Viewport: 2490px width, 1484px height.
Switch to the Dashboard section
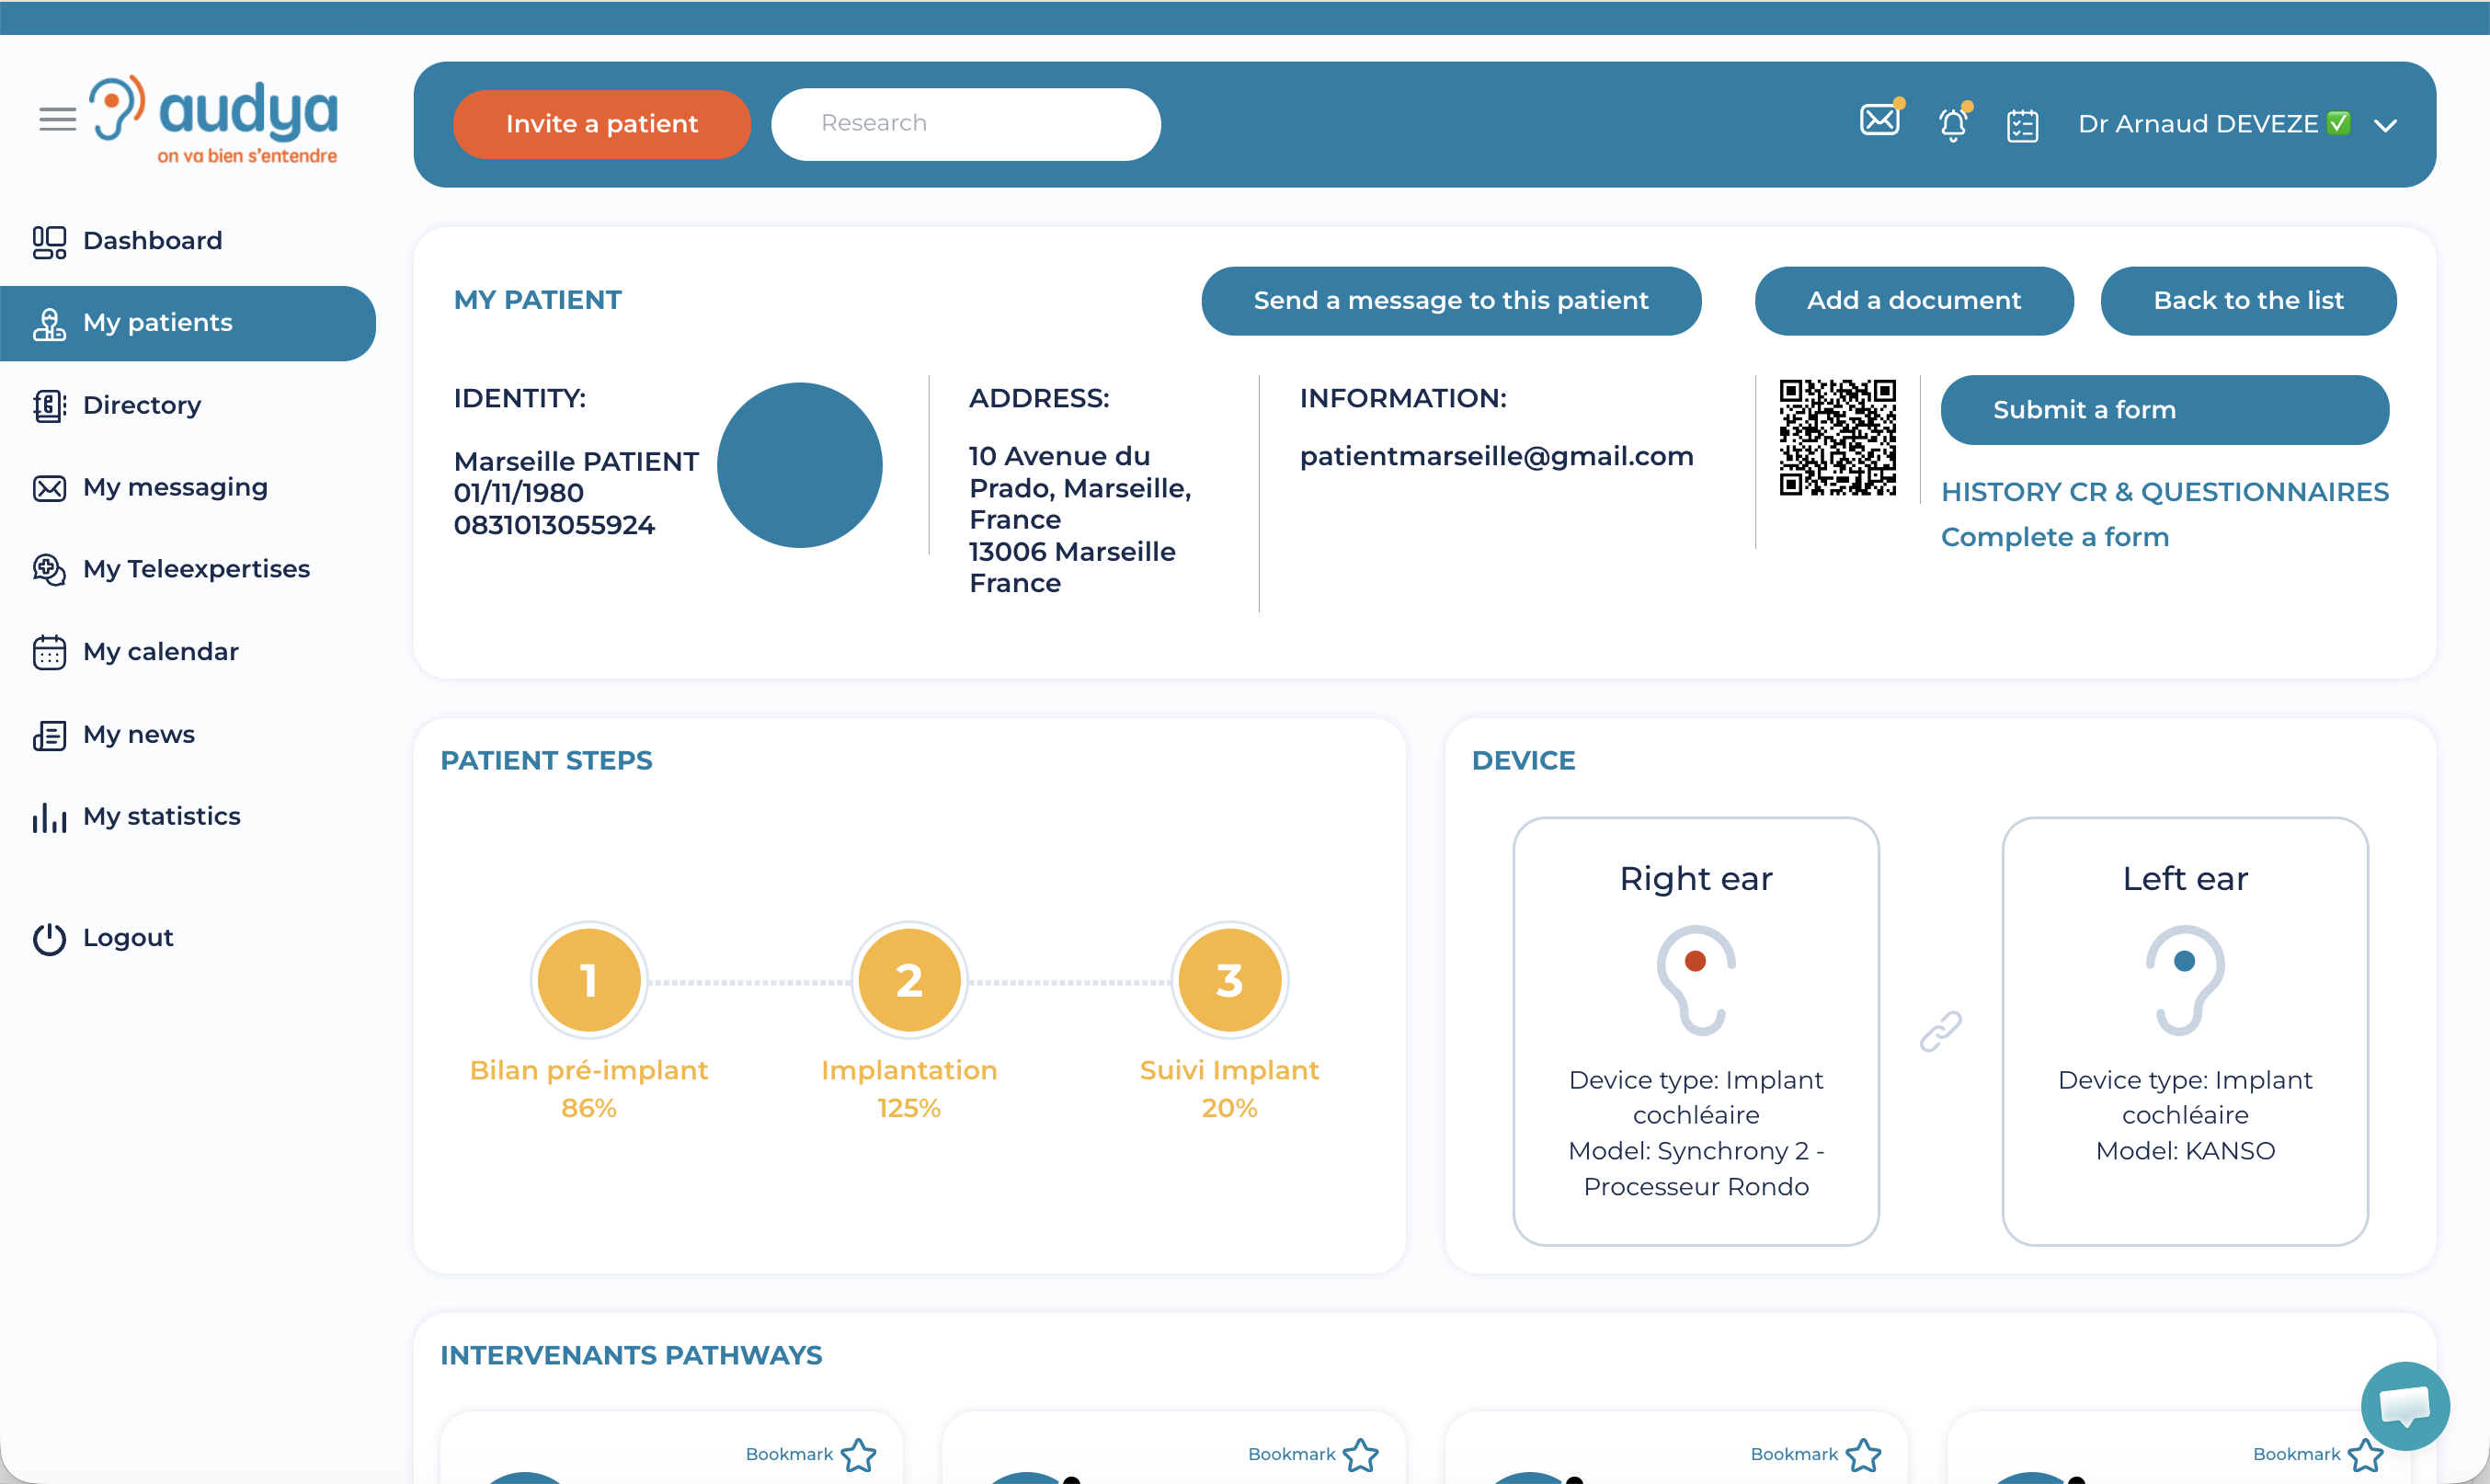tap(152, 240)
